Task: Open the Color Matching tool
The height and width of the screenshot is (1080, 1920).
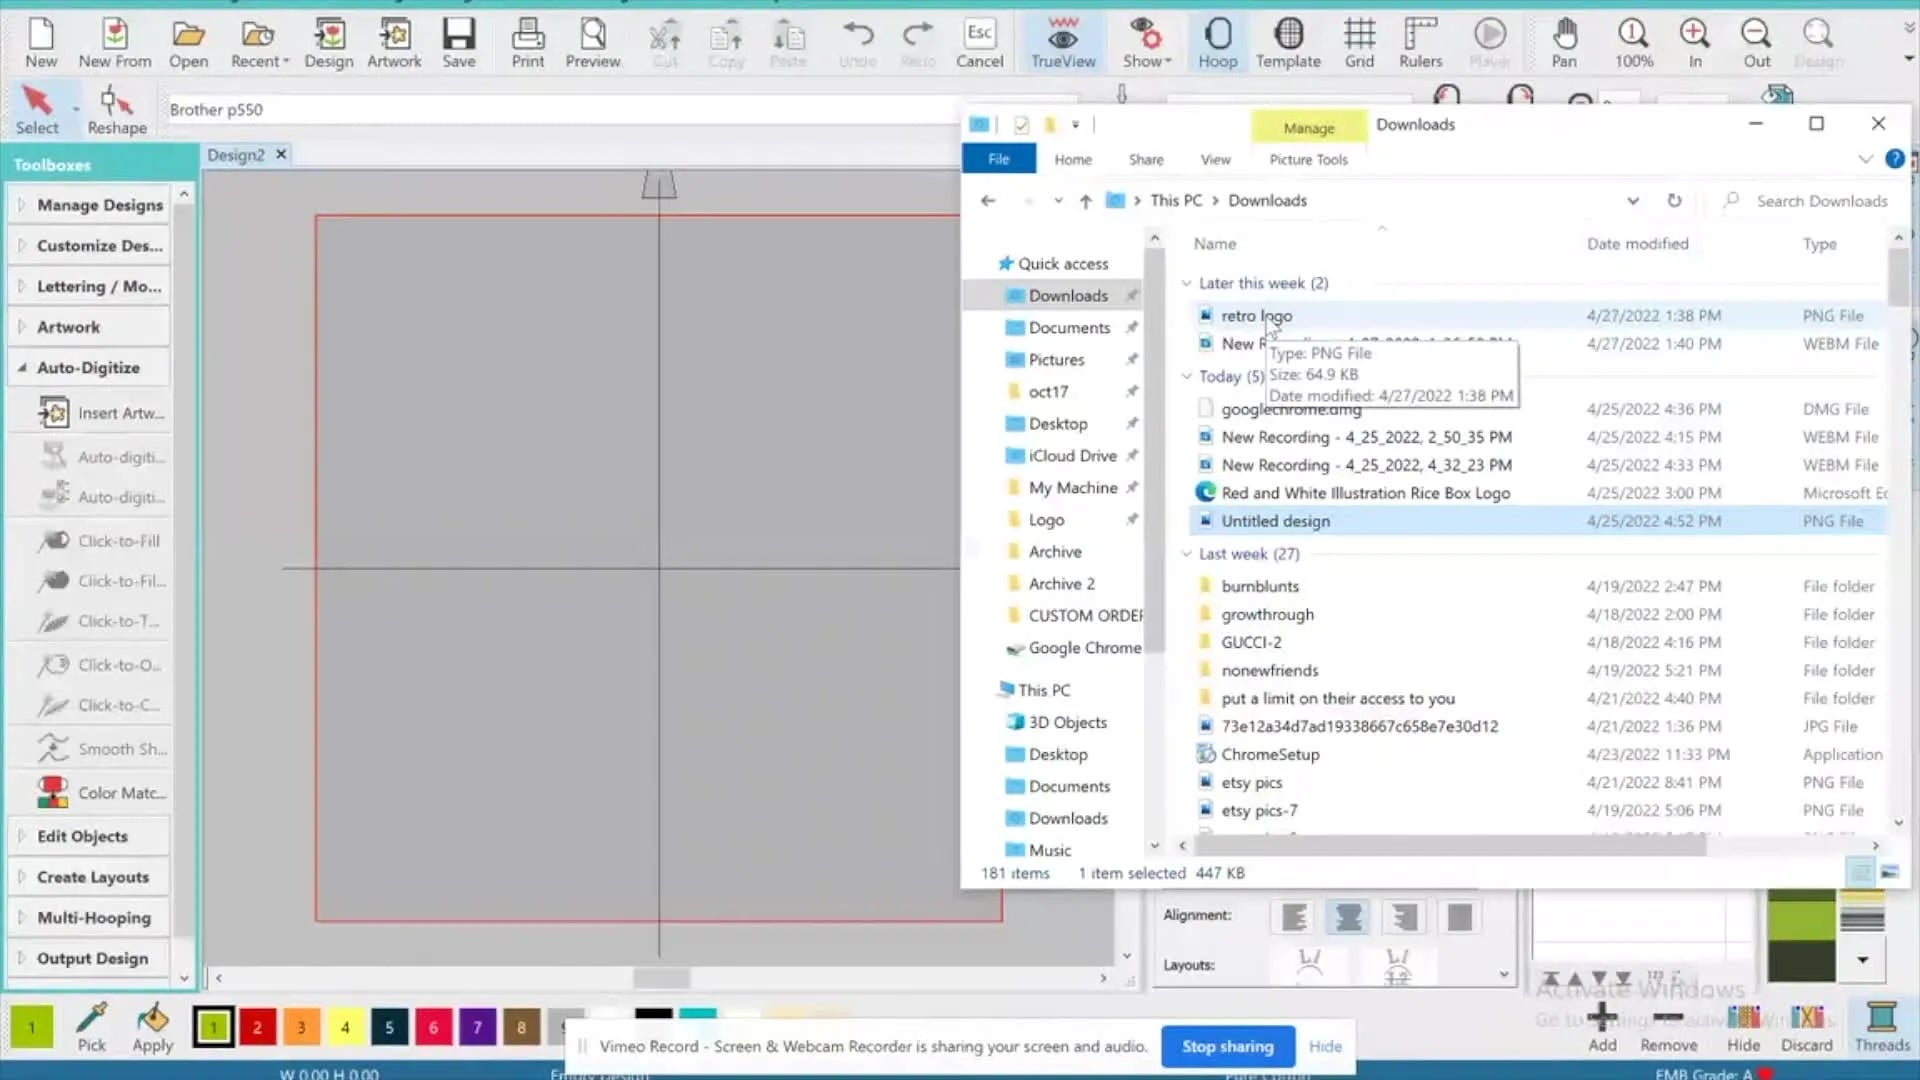Action: pos(100,793)
